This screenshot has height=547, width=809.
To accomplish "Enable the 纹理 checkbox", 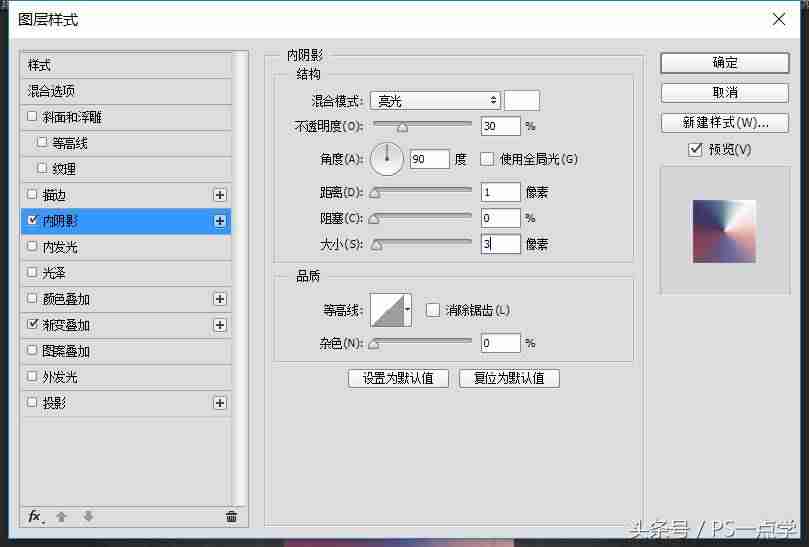I will (42, 168).
